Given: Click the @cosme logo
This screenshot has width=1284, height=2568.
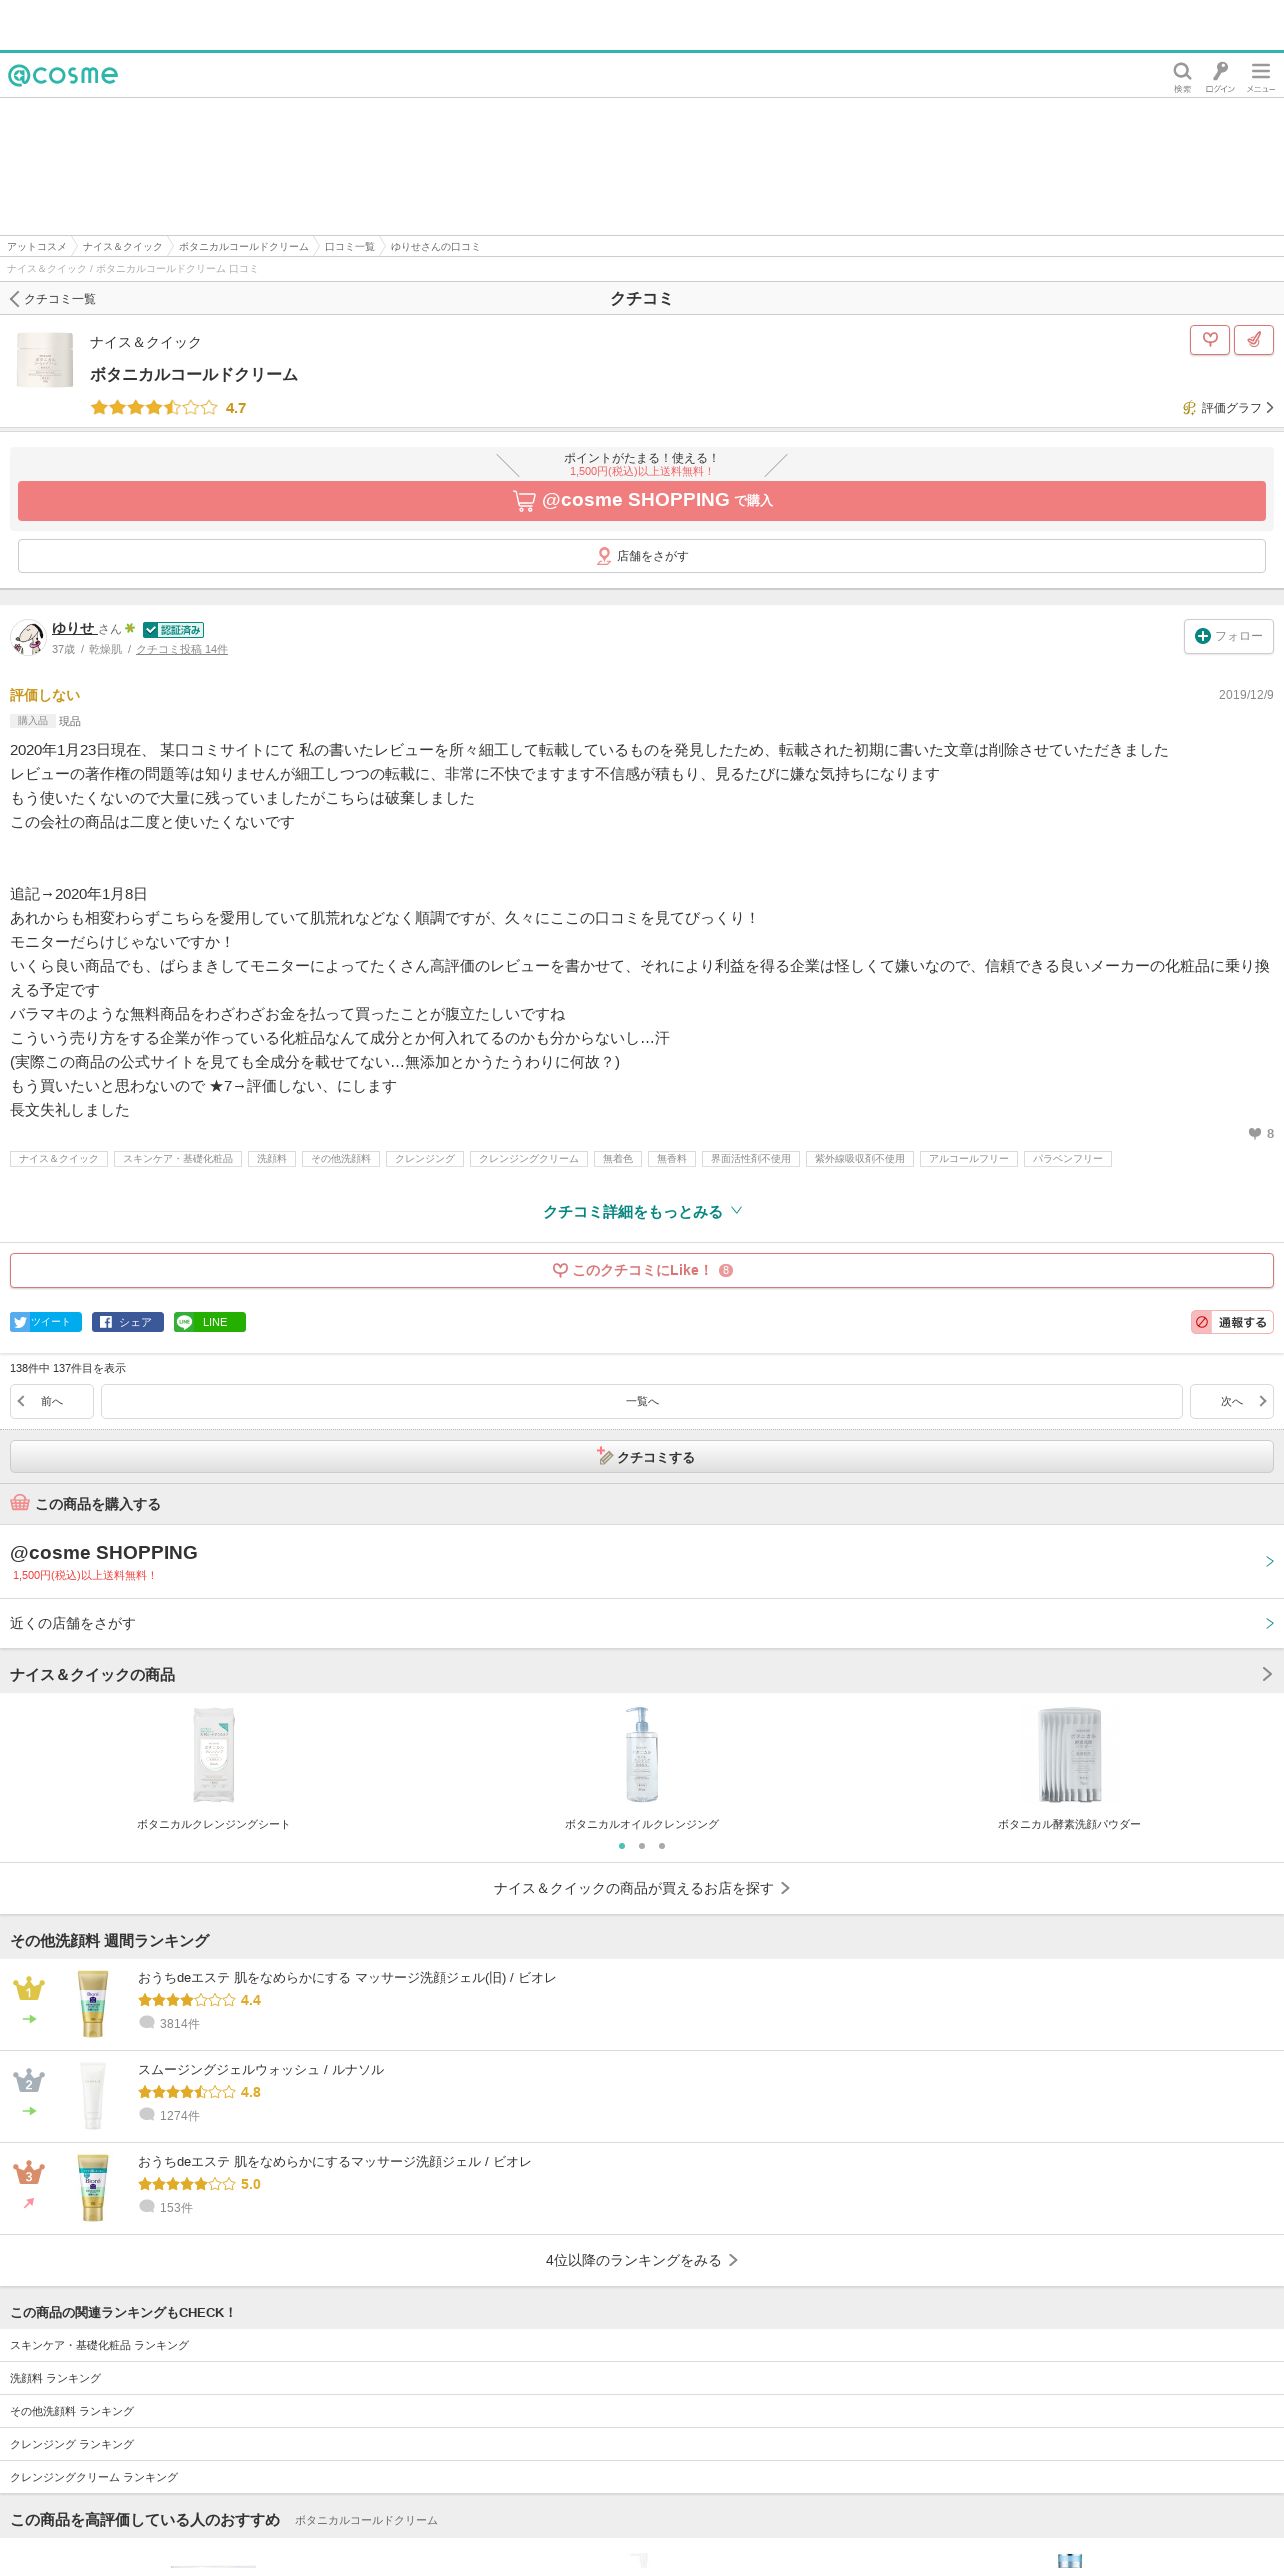Looking at the screenshot, I should click(x=63, y=75).
